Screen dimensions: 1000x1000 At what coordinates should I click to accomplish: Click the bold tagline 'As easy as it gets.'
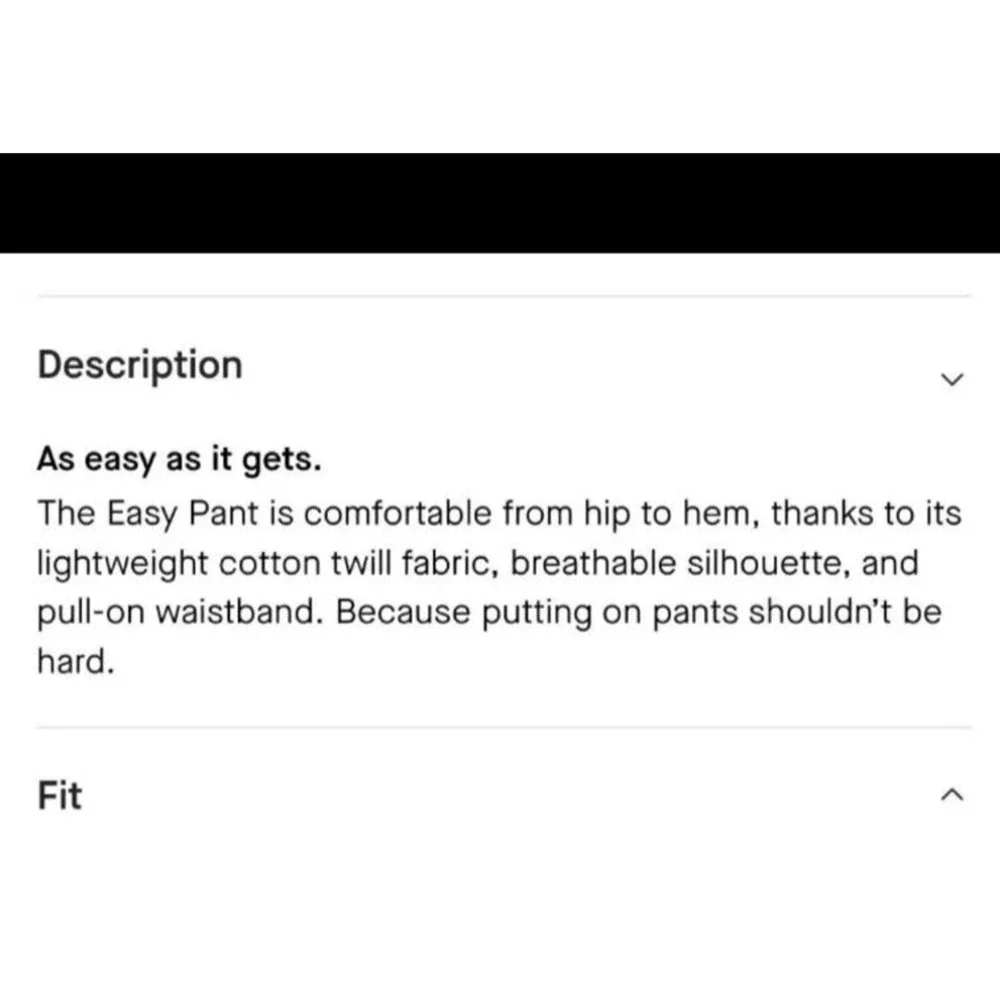coord(179,459)
